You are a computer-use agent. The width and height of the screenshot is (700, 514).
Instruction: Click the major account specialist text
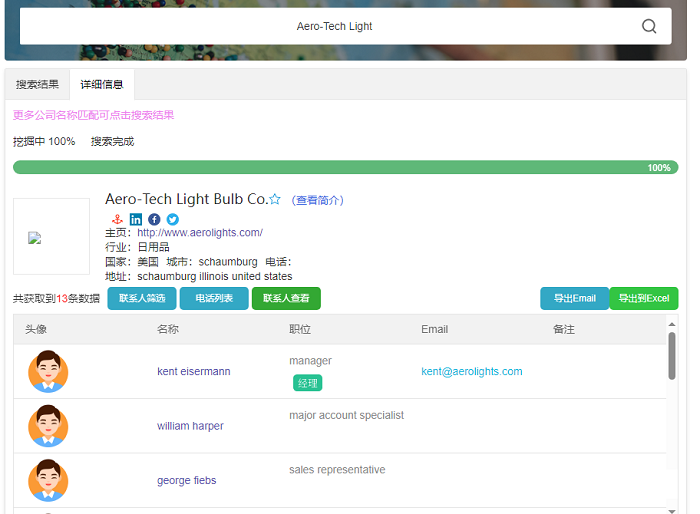coord(346,415)
